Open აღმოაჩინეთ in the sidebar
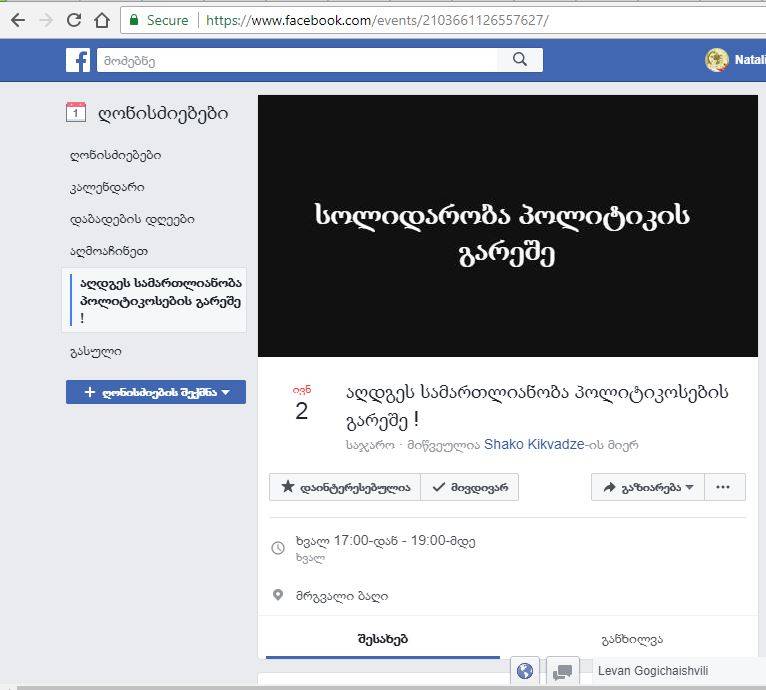 109,252
